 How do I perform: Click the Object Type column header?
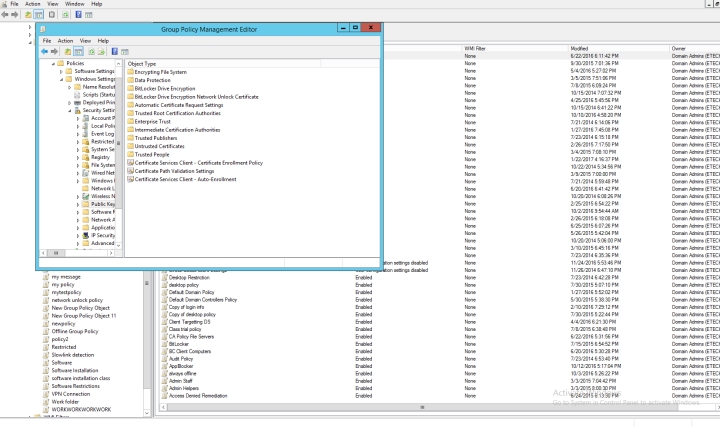tap(143, 63)
